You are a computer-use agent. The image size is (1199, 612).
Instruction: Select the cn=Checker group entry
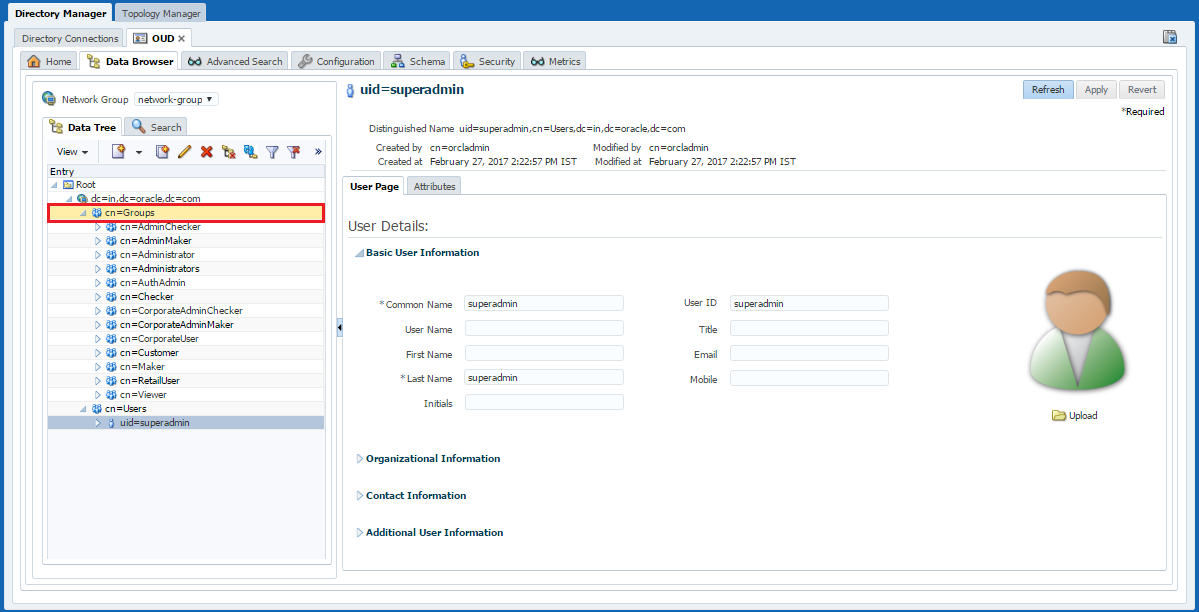click(x=146, y=297)
